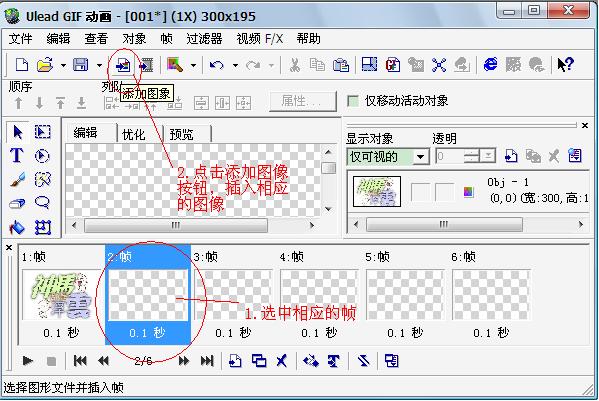Viewport: 599px width, 401px height.
Task: Select the Fill bucket tool
Action: tap(17, 228)
